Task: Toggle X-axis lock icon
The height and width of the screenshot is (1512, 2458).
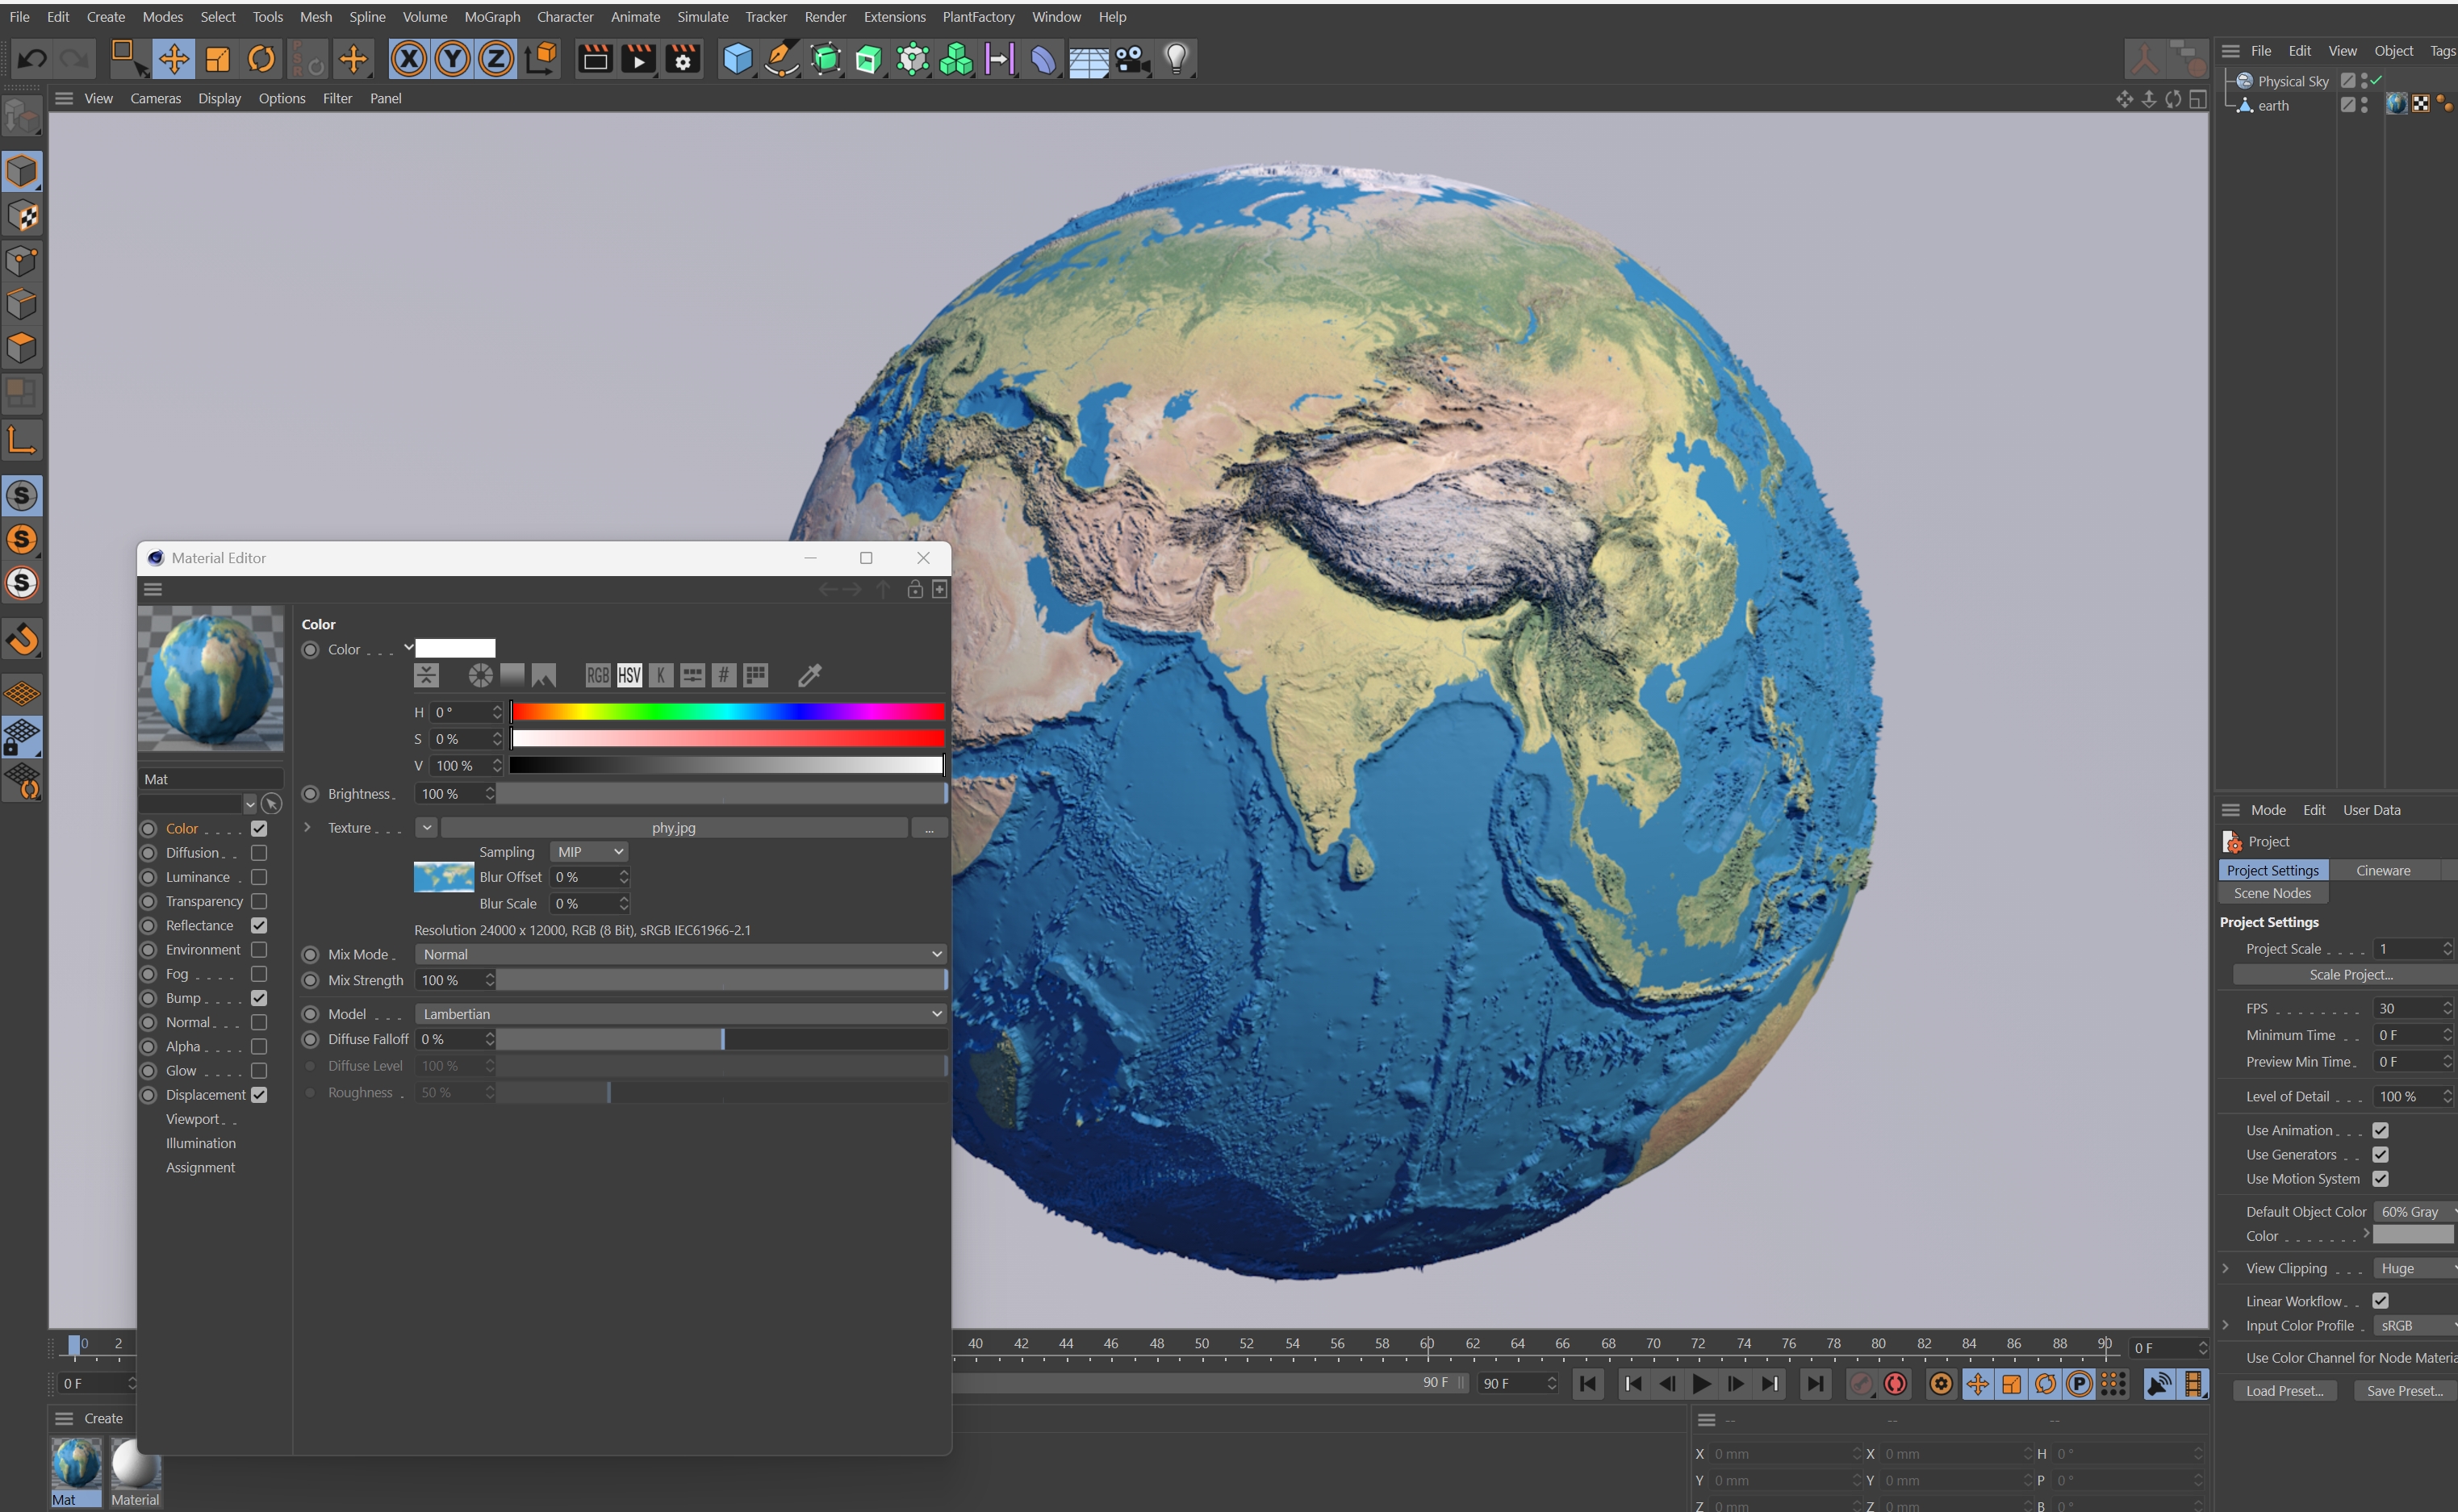Action: [408, 59]
